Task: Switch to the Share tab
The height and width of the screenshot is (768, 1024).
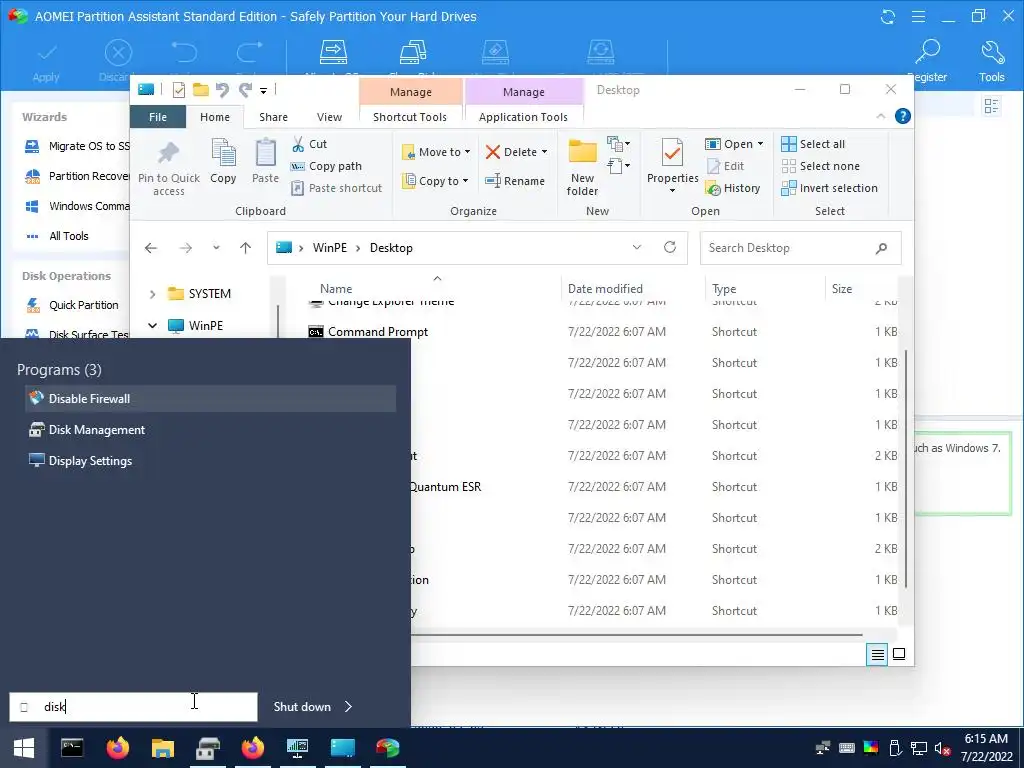Action: click(273, 117)
